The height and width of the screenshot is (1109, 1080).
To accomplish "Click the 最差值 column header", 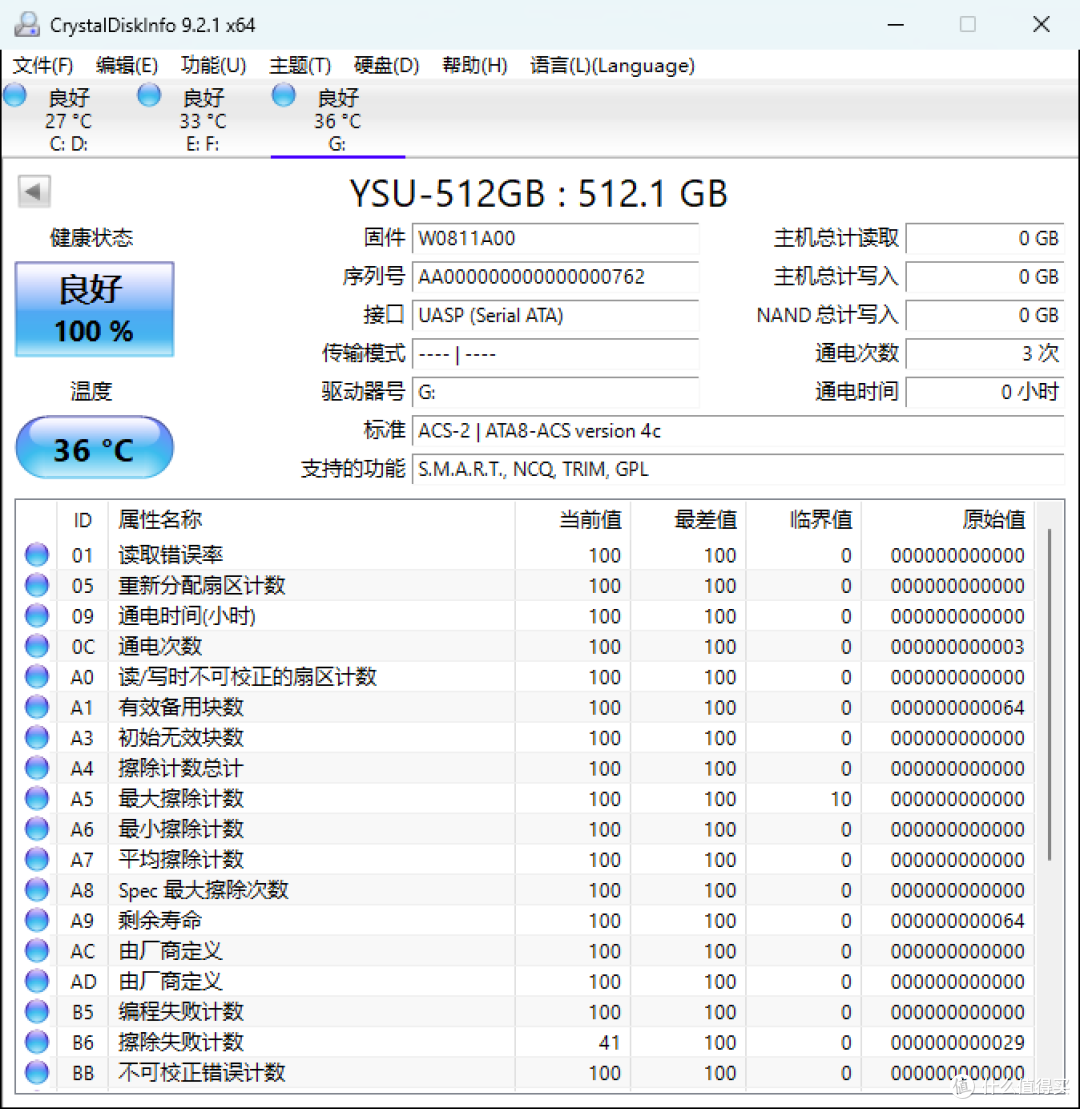I will pyautogui.click(x=688, y=520).
